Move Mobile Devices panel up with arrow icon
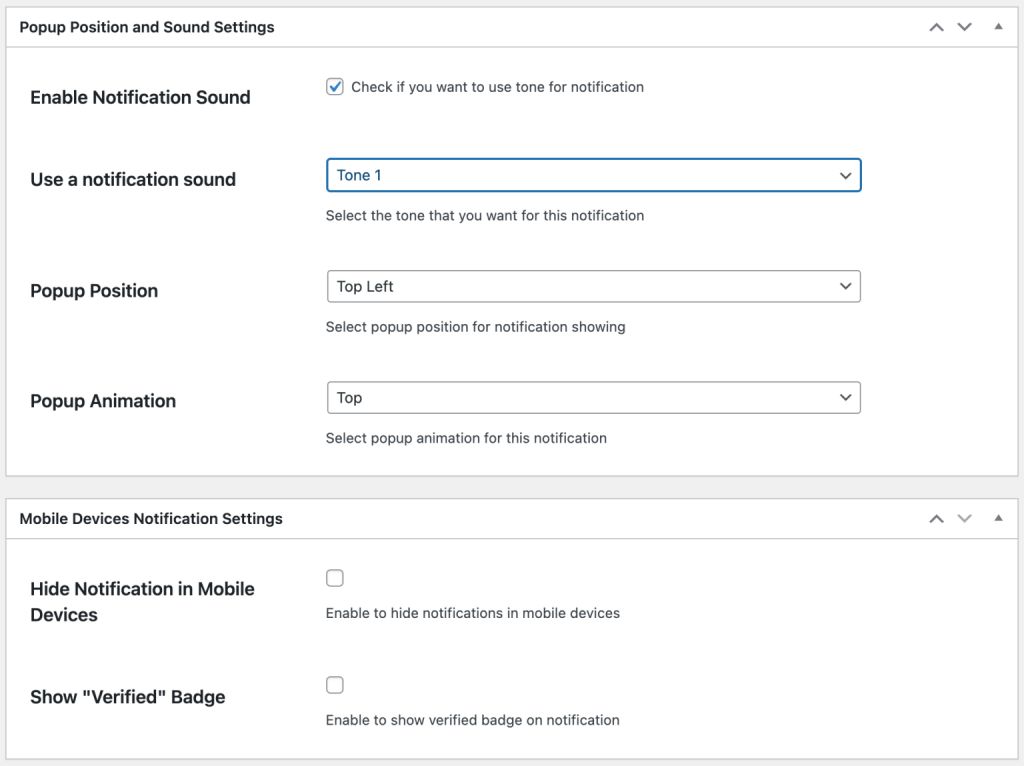The width and height of the screenshot is (1024, 766). click(936, 518)
